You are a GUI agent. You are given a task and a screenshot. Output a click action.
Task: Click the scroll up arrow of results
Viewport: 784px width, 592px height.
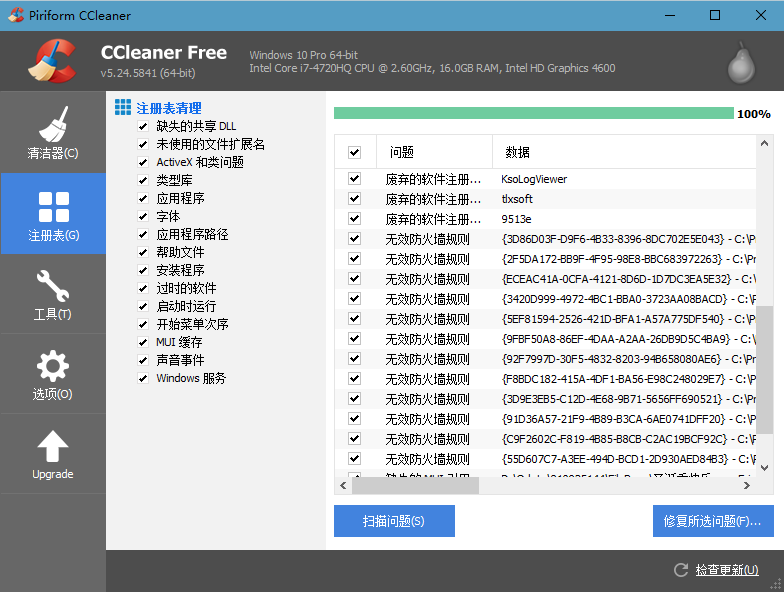point(764,144)
